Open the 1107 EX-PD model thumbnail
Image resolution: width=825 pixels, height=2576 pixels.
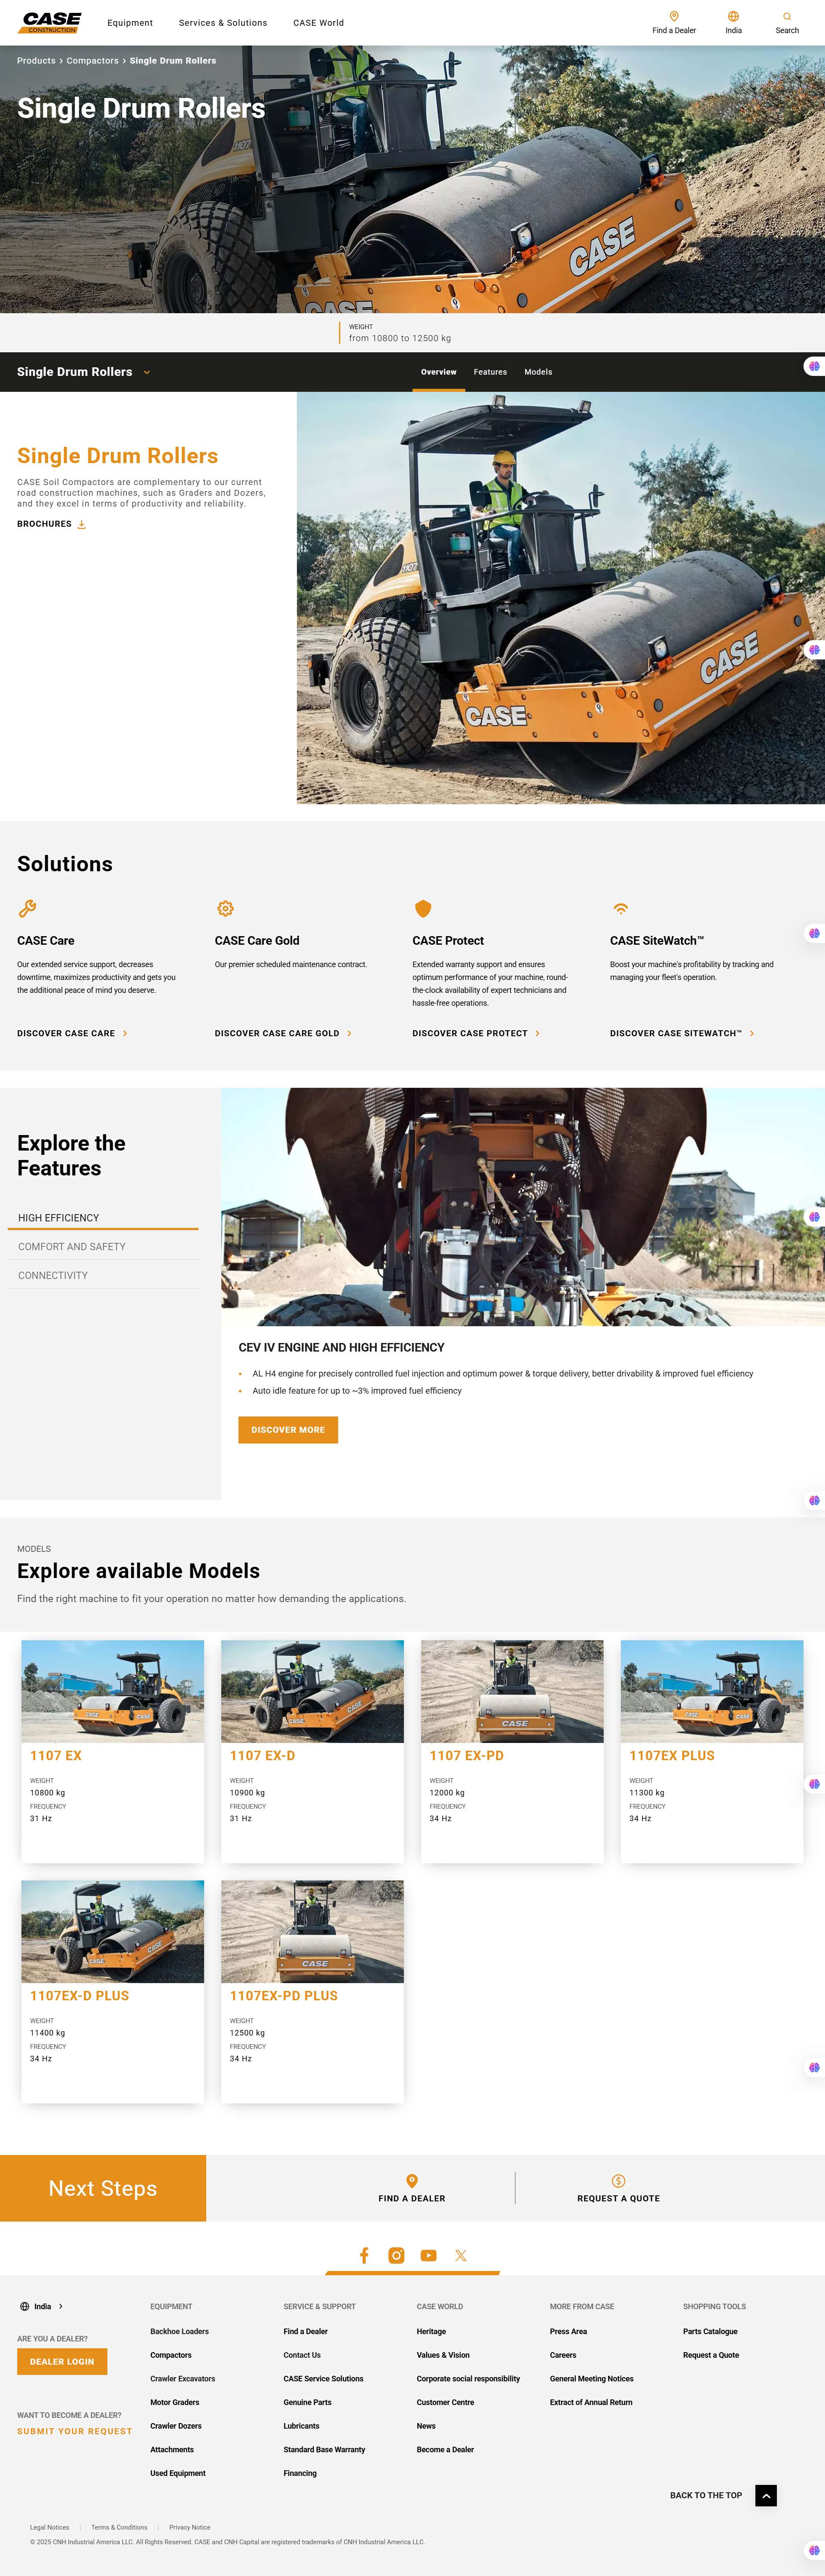[512, 1691]
